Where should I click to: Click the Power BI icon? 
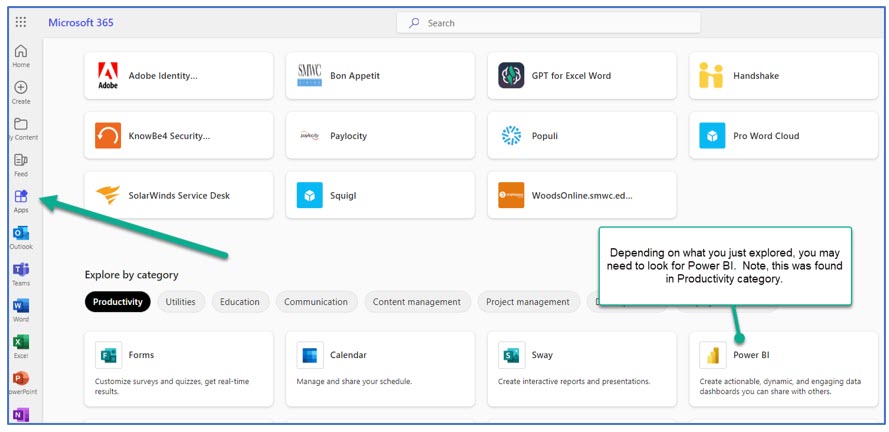tap(712, 355)
